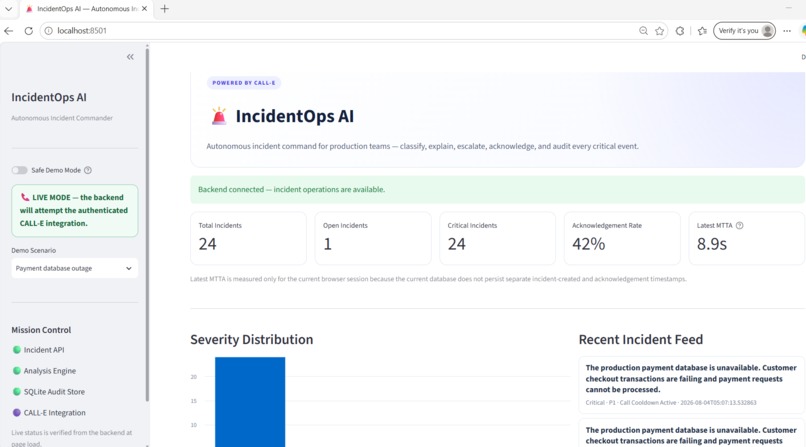Bookmark this page with star icon
806x447 pixels.
(660, 31)
